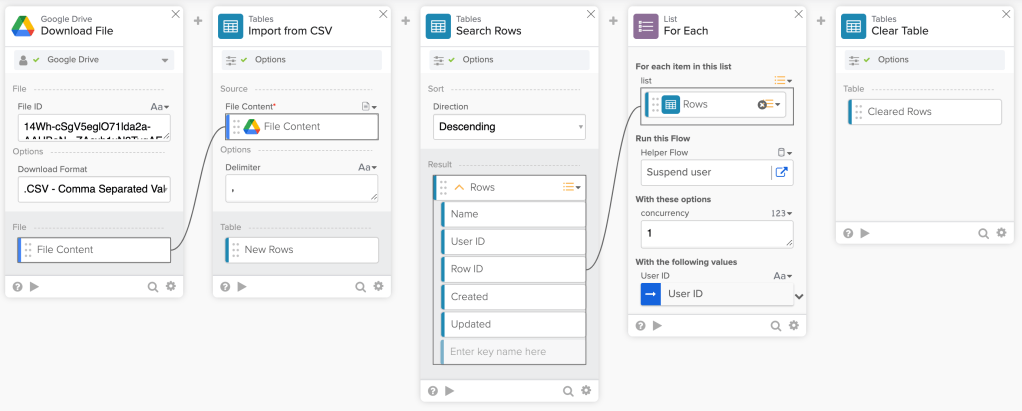Click the File ID input field
The height and width of the screenshot is (411, 1022).
95,128
